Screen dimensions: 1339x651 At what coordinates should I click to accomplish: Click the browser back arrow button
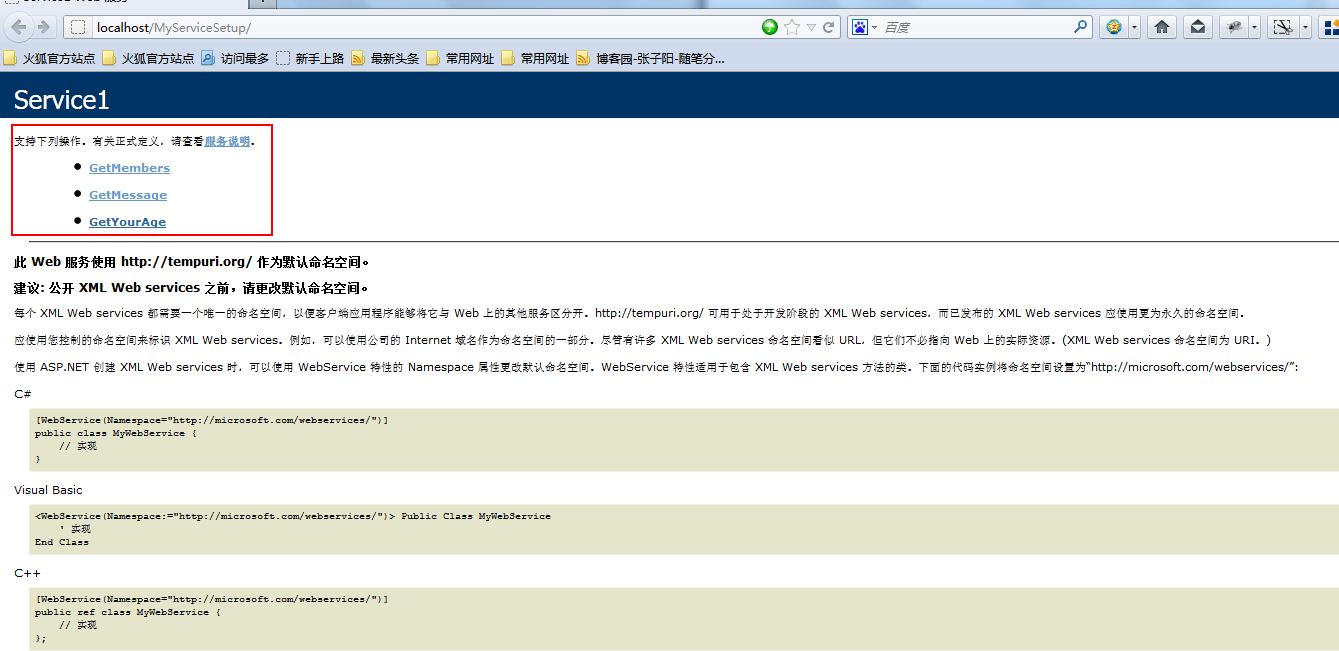click(19, 27)
